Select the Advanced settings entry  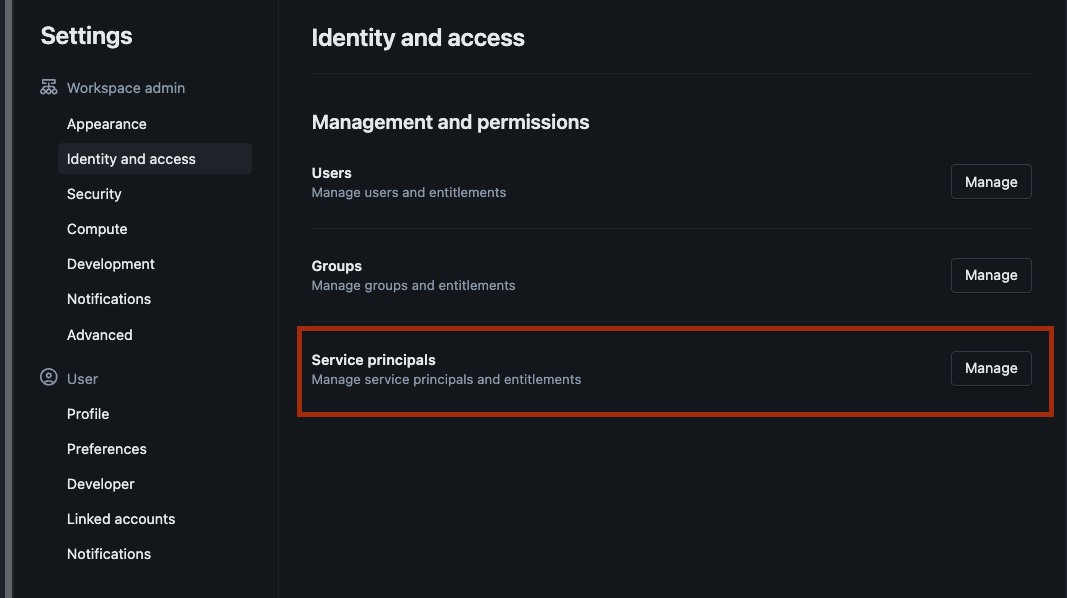click(99, 335)
